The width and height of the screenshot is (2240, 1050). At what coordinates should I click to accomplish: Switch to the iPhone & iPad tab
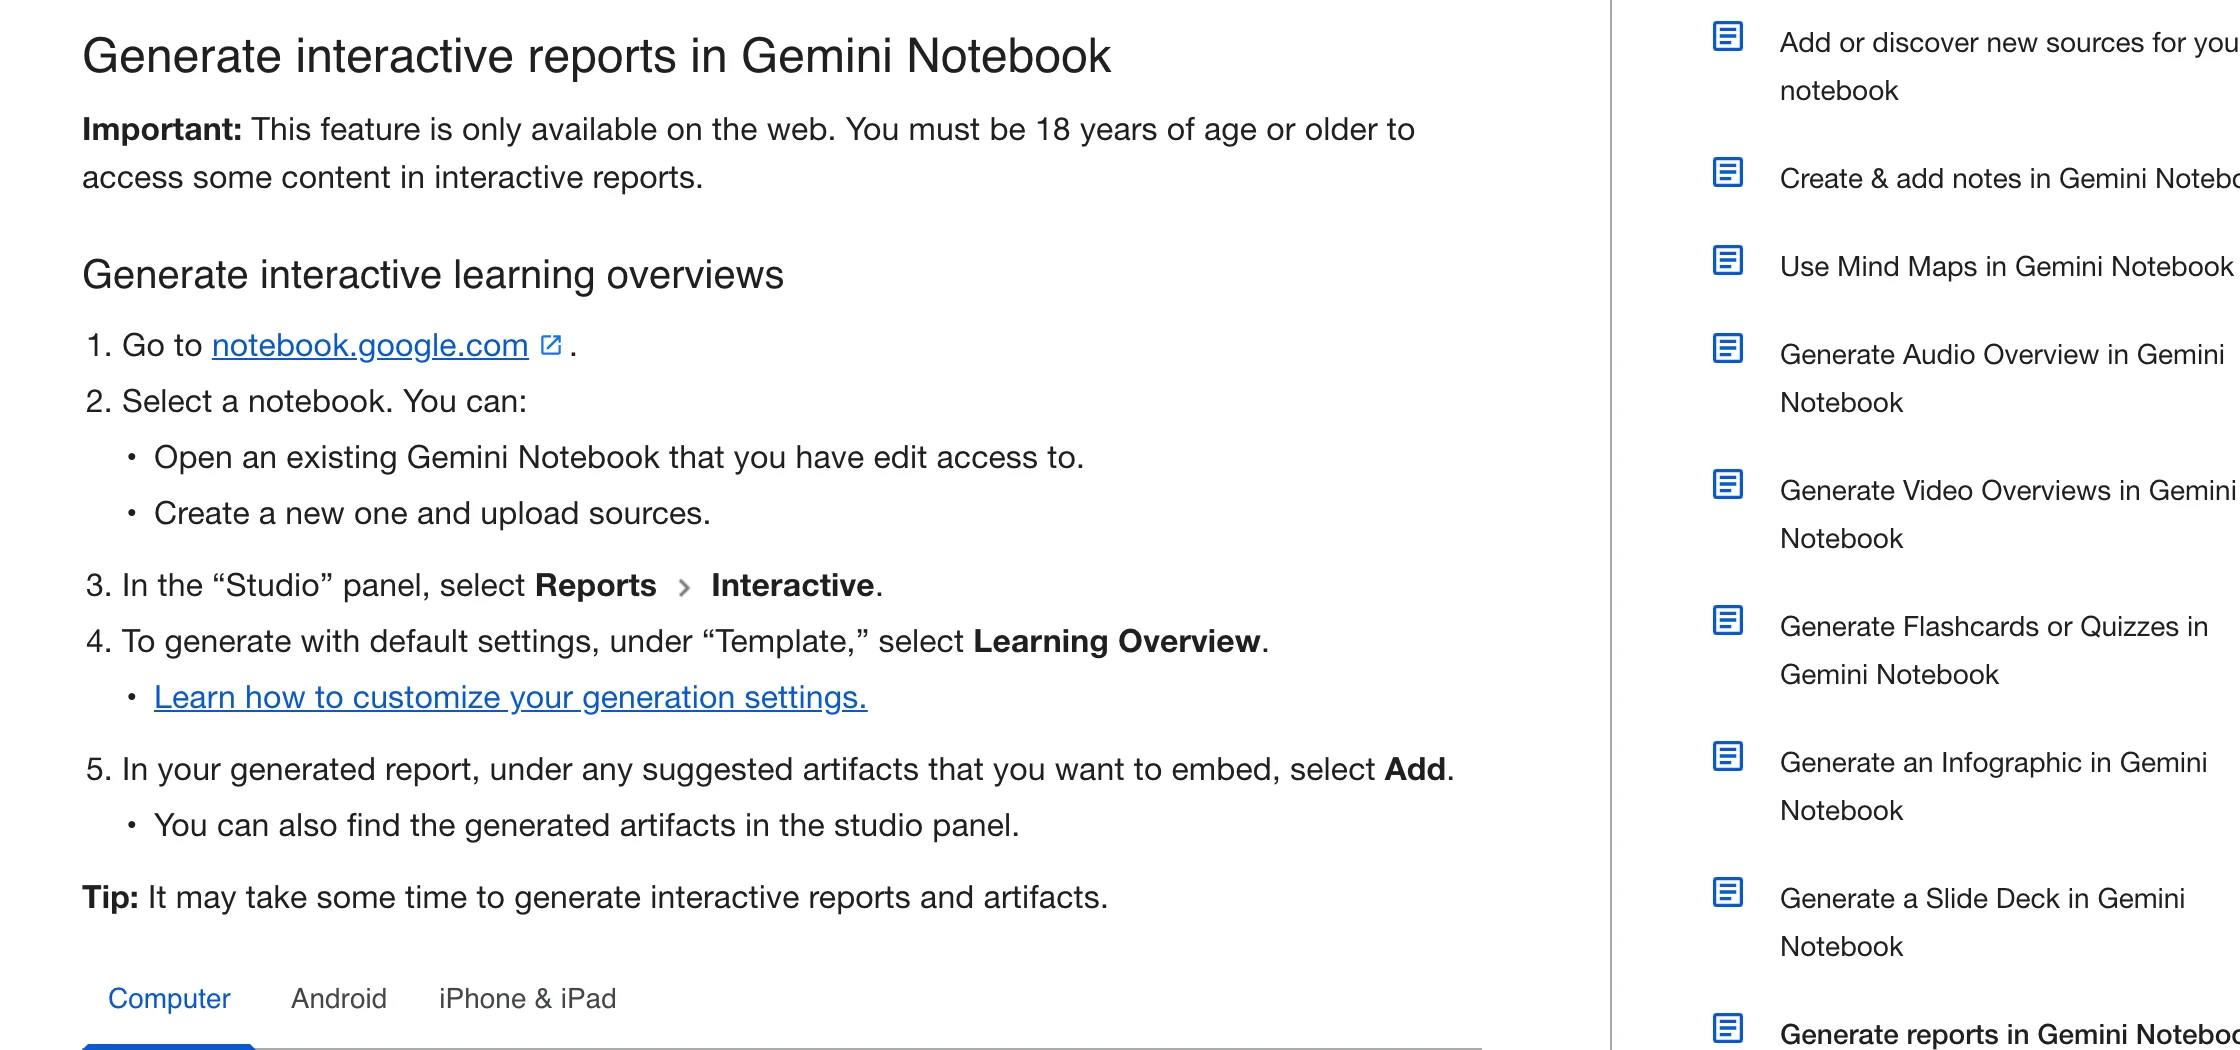point(527,998)
